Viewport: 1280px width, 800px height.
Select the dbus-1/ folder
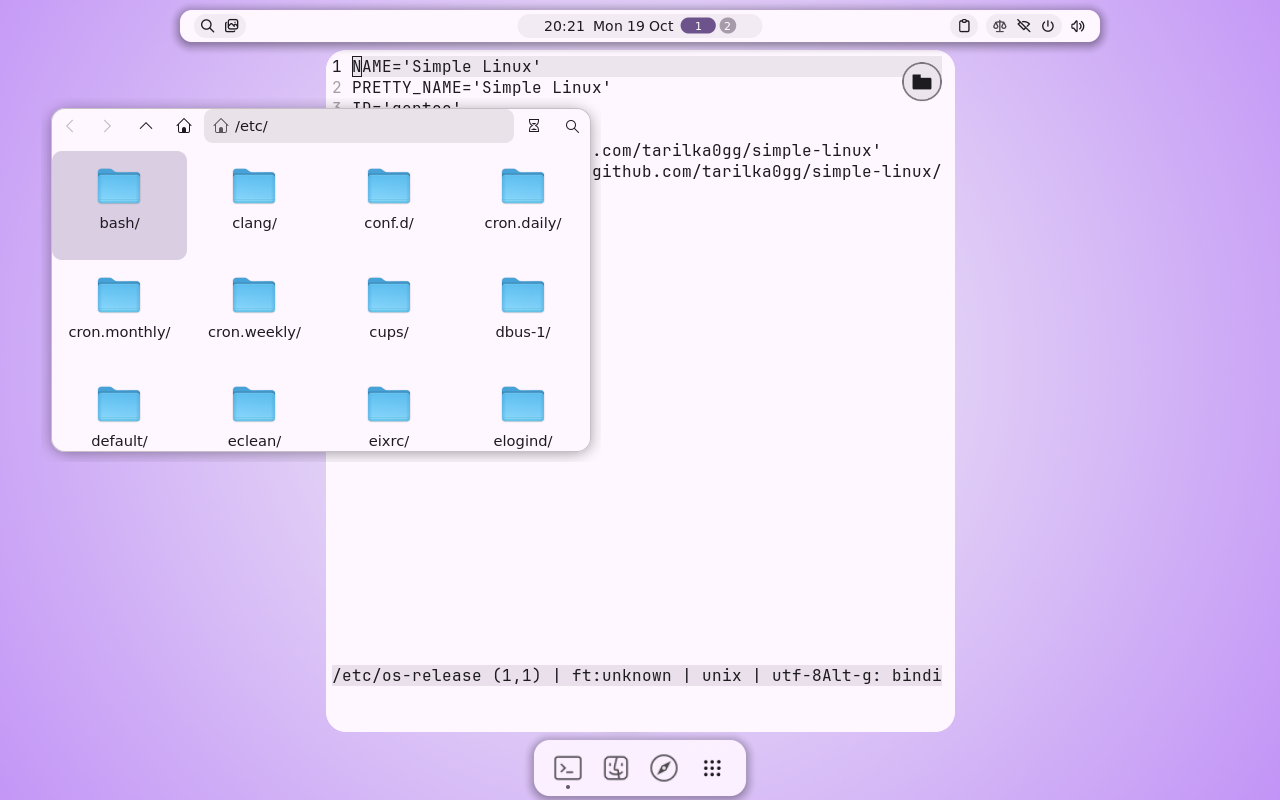(523, 314)
